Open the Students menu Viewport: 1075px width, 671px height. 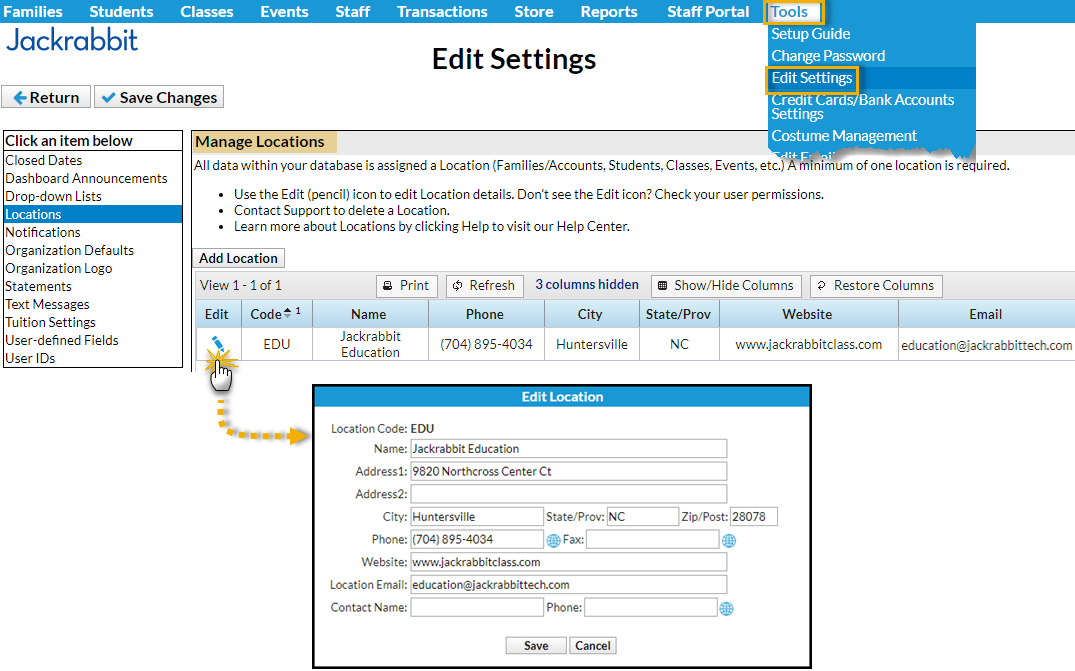point(121,12)
